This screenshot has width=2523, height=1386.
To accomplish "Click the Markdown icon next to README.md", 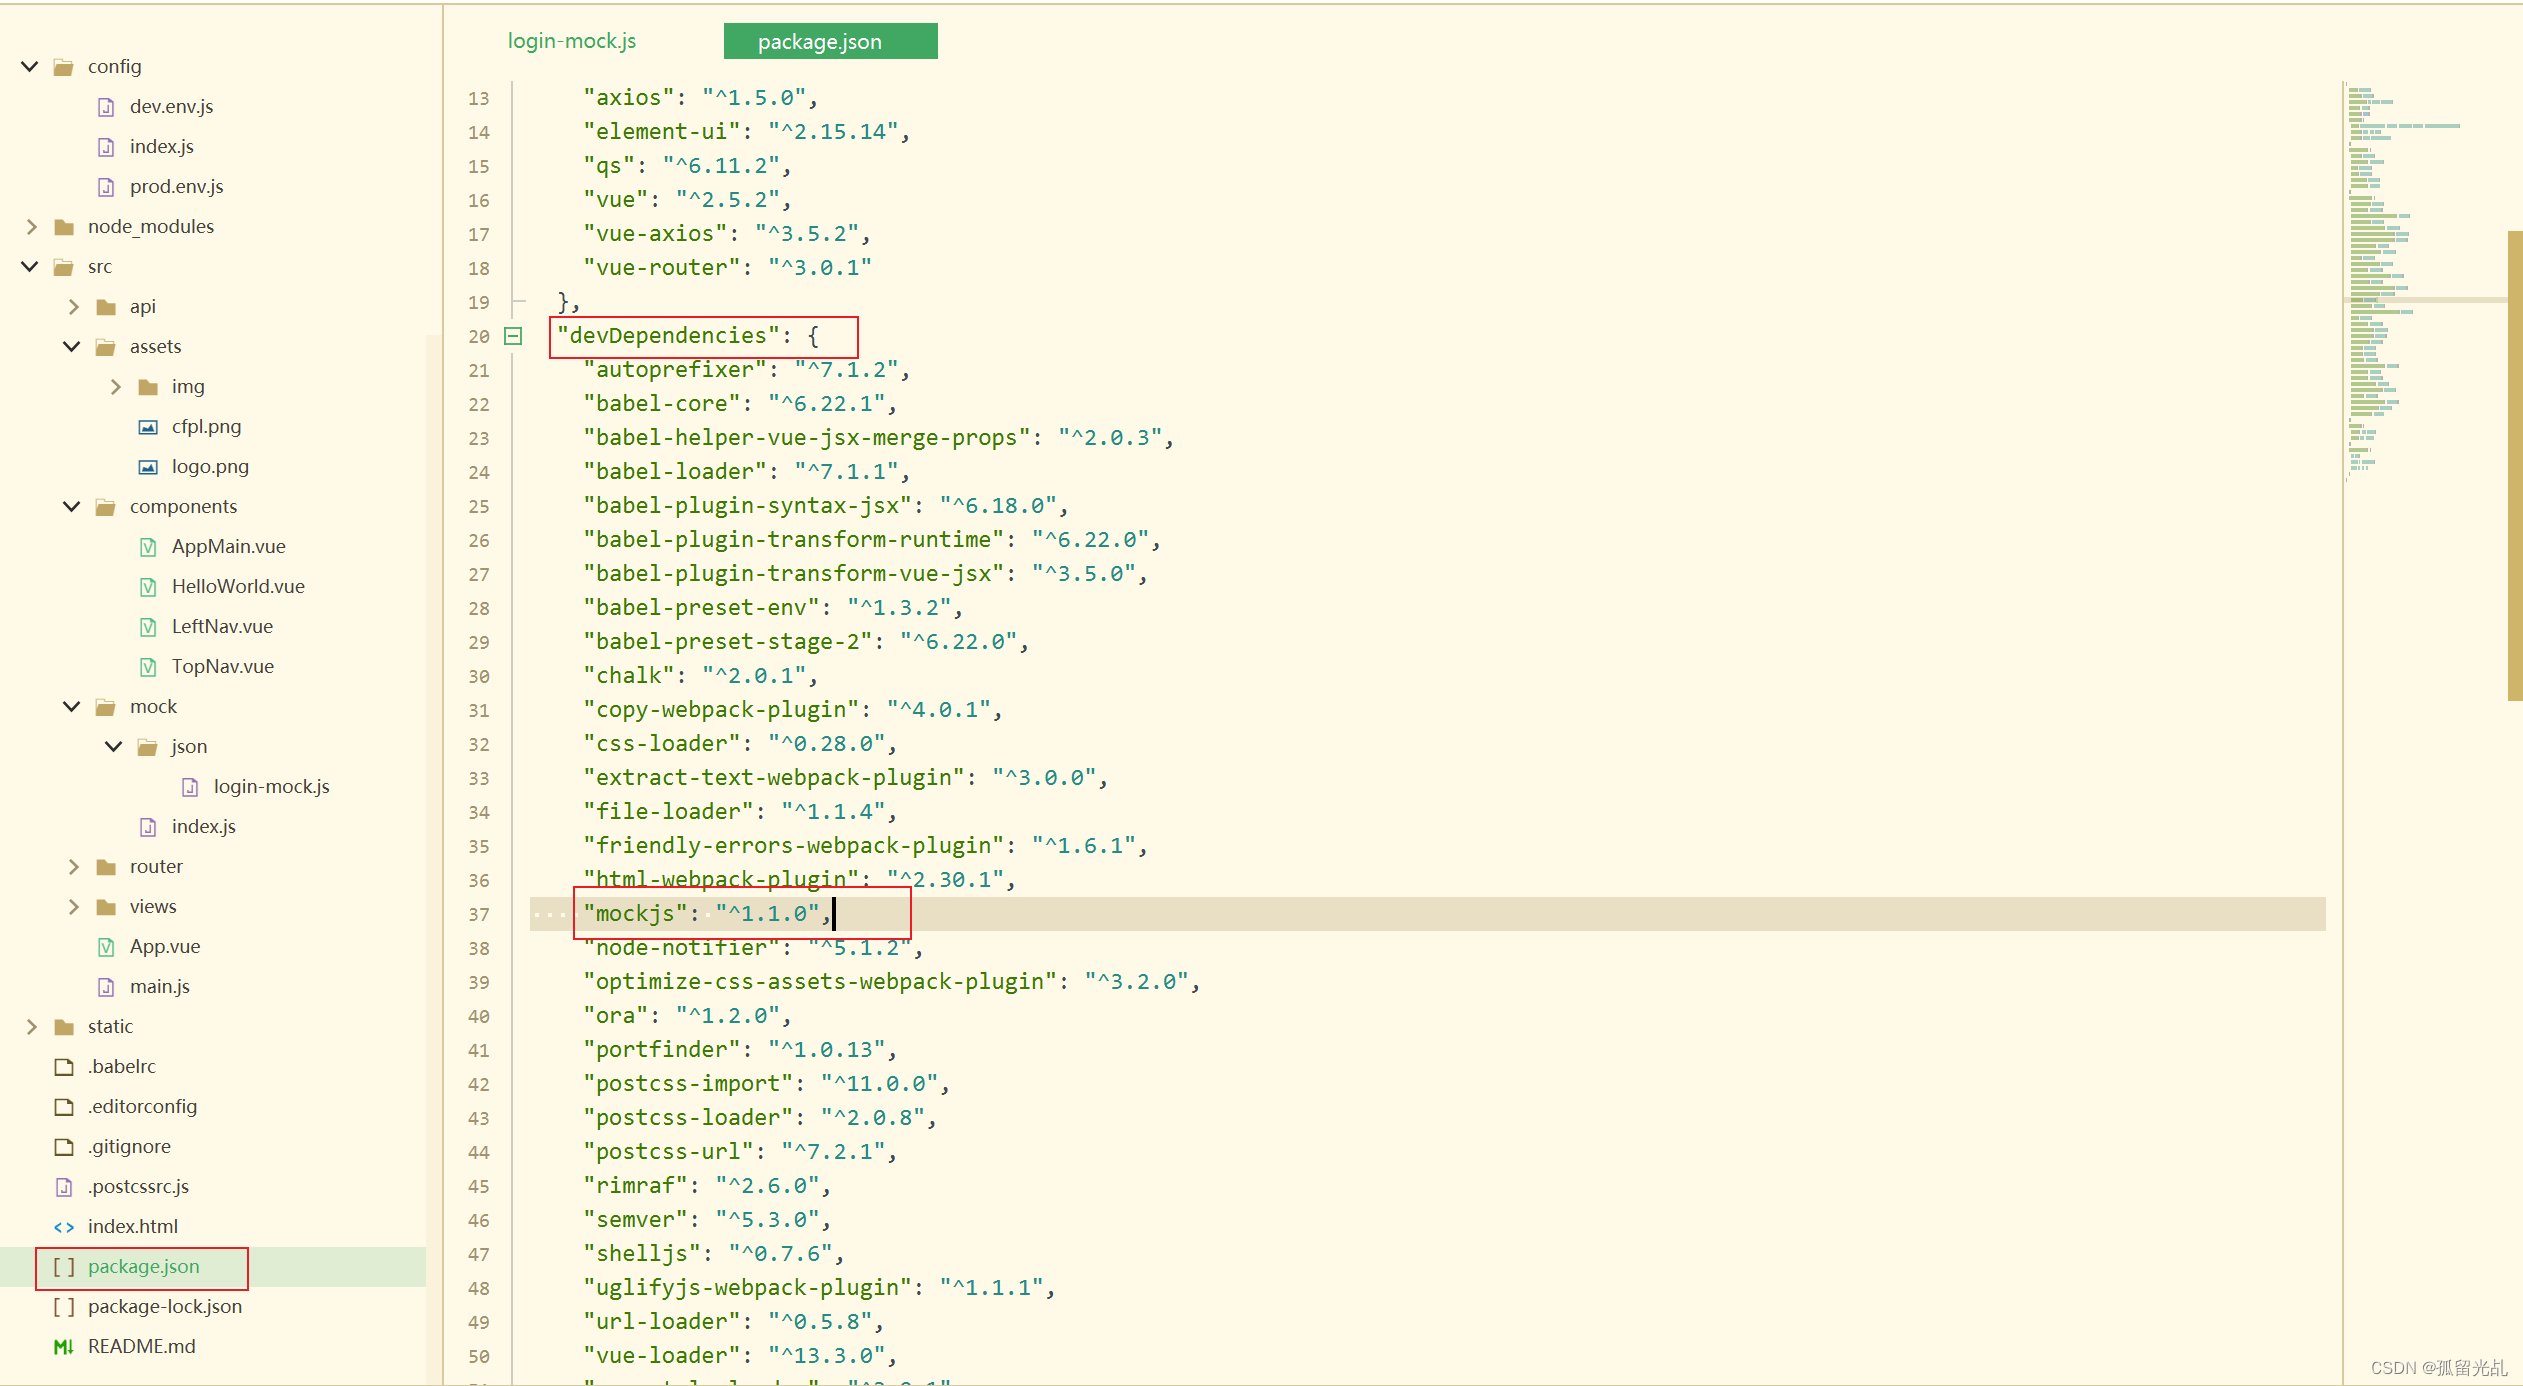I will (x=64, y=1346).
